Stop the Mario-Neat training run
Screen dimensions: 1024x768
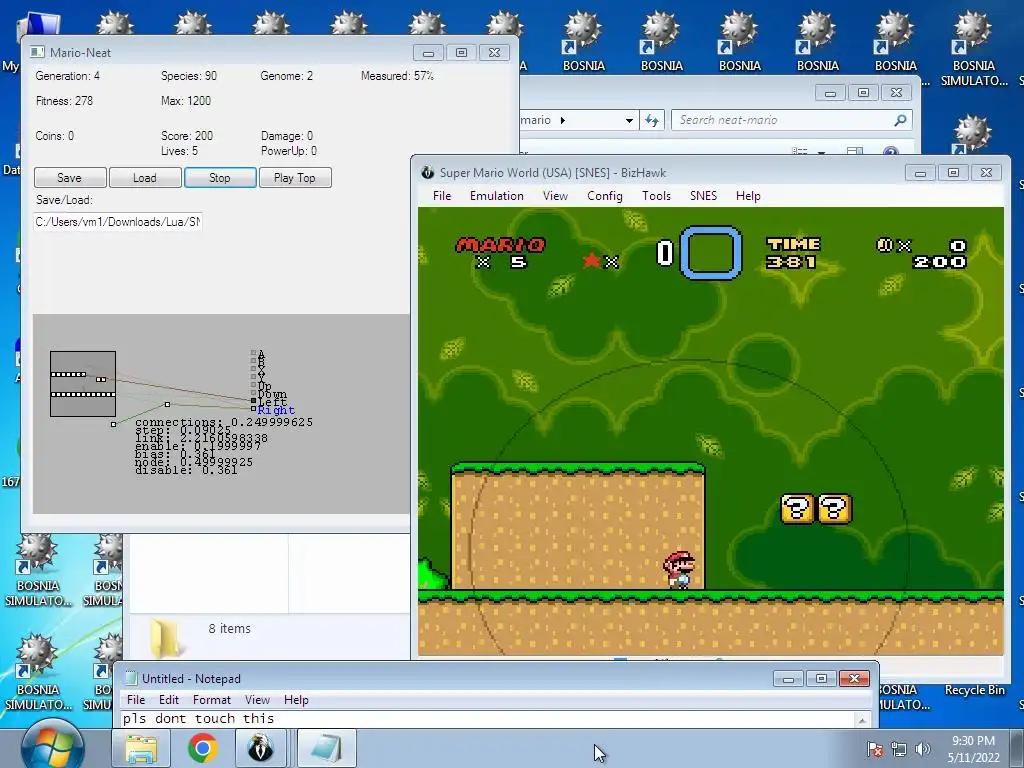point(220,178)
